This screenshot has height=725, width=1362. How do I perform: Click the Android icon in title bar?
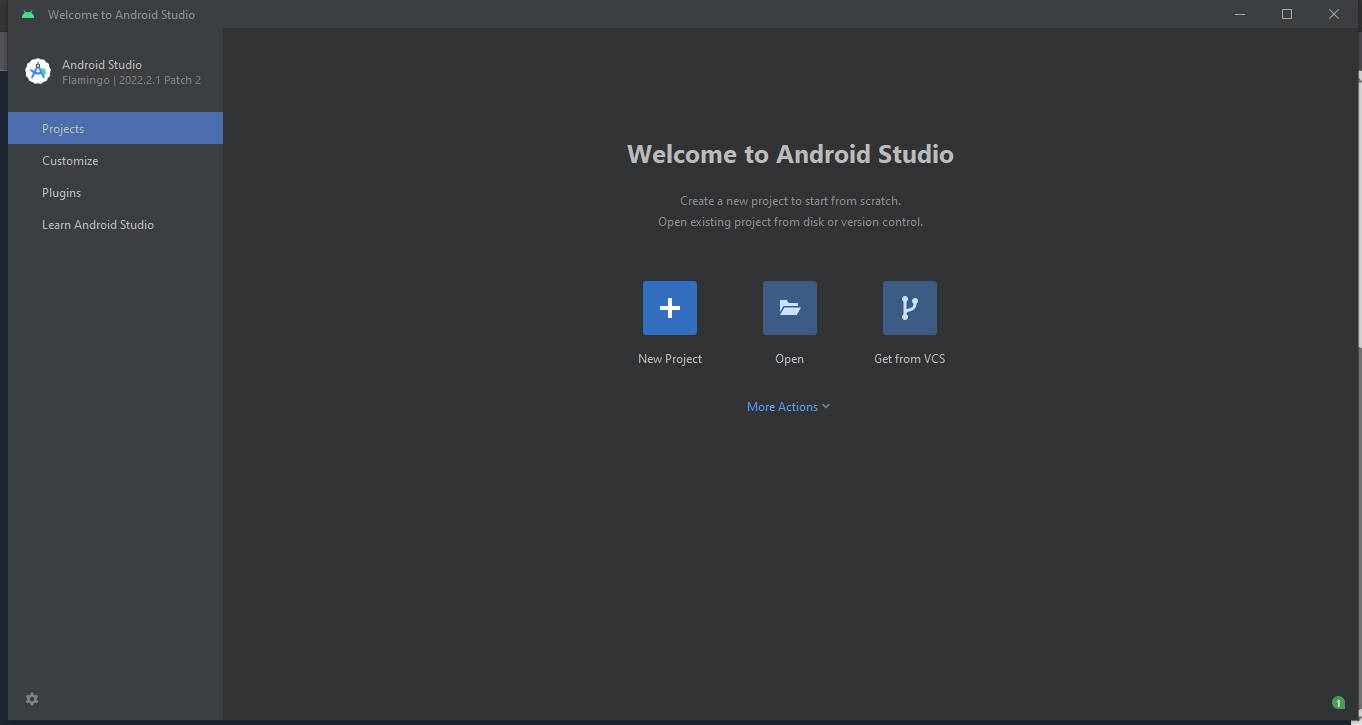[x=28, y=14]
